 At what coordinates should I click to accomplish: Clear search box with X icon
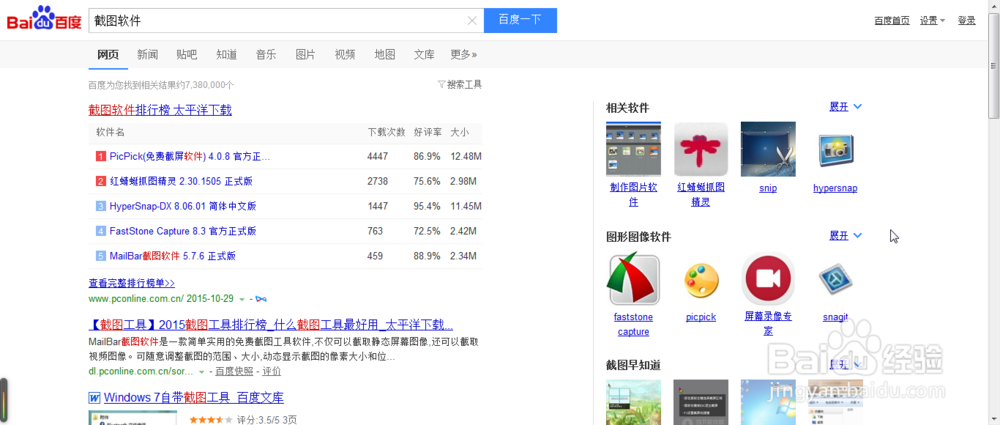click(x=472, y=20)
